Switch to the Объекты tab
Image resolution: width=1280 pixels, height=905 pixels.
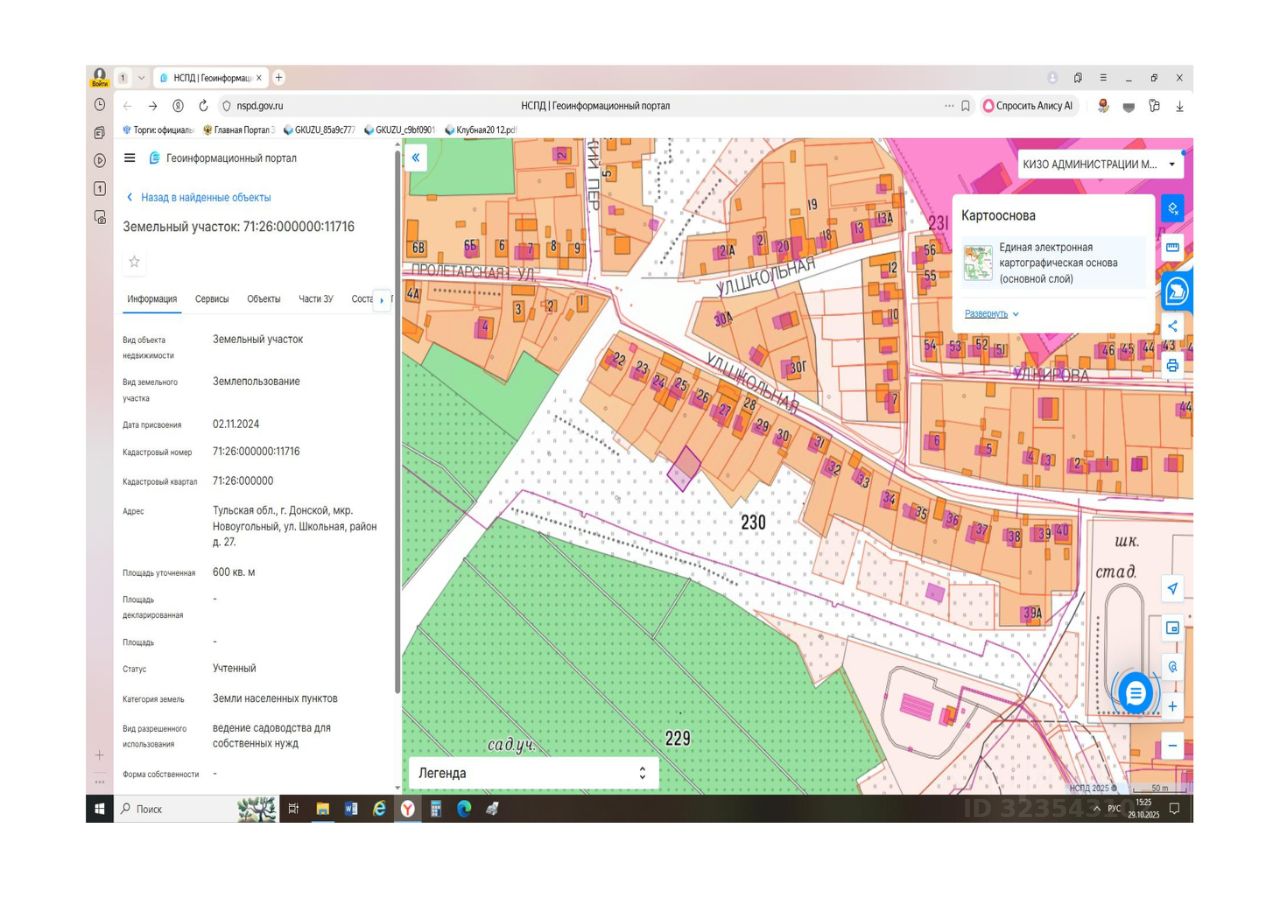[x=264, y=299]
